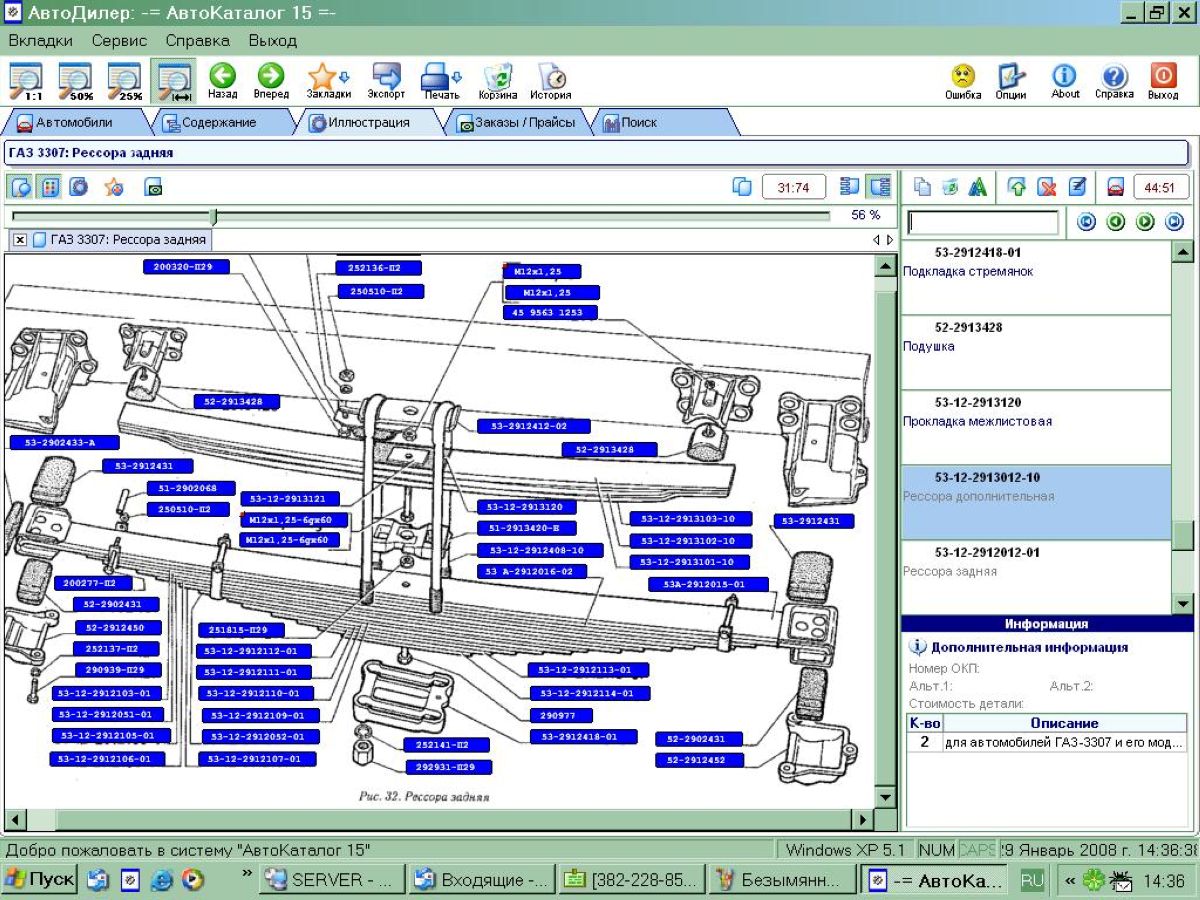
Task: Toggle the pressed right-side panel layout button
Action: coord(880,187)
